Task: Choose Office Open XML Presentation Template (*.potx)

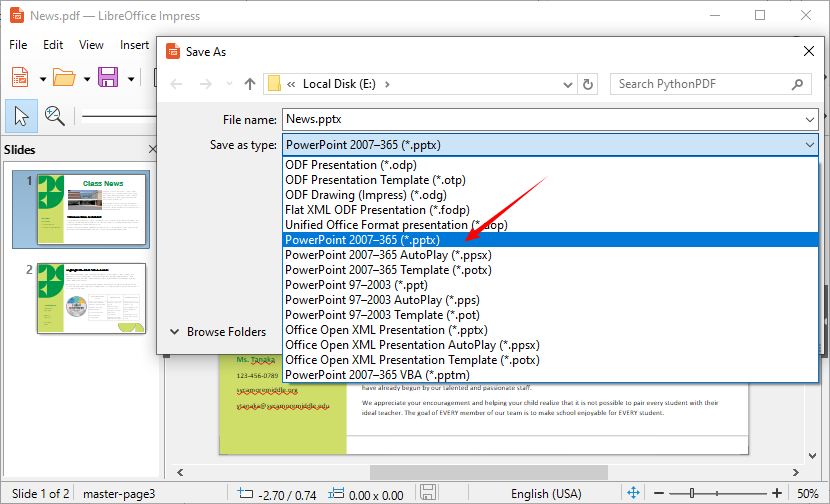Action: 551,359
